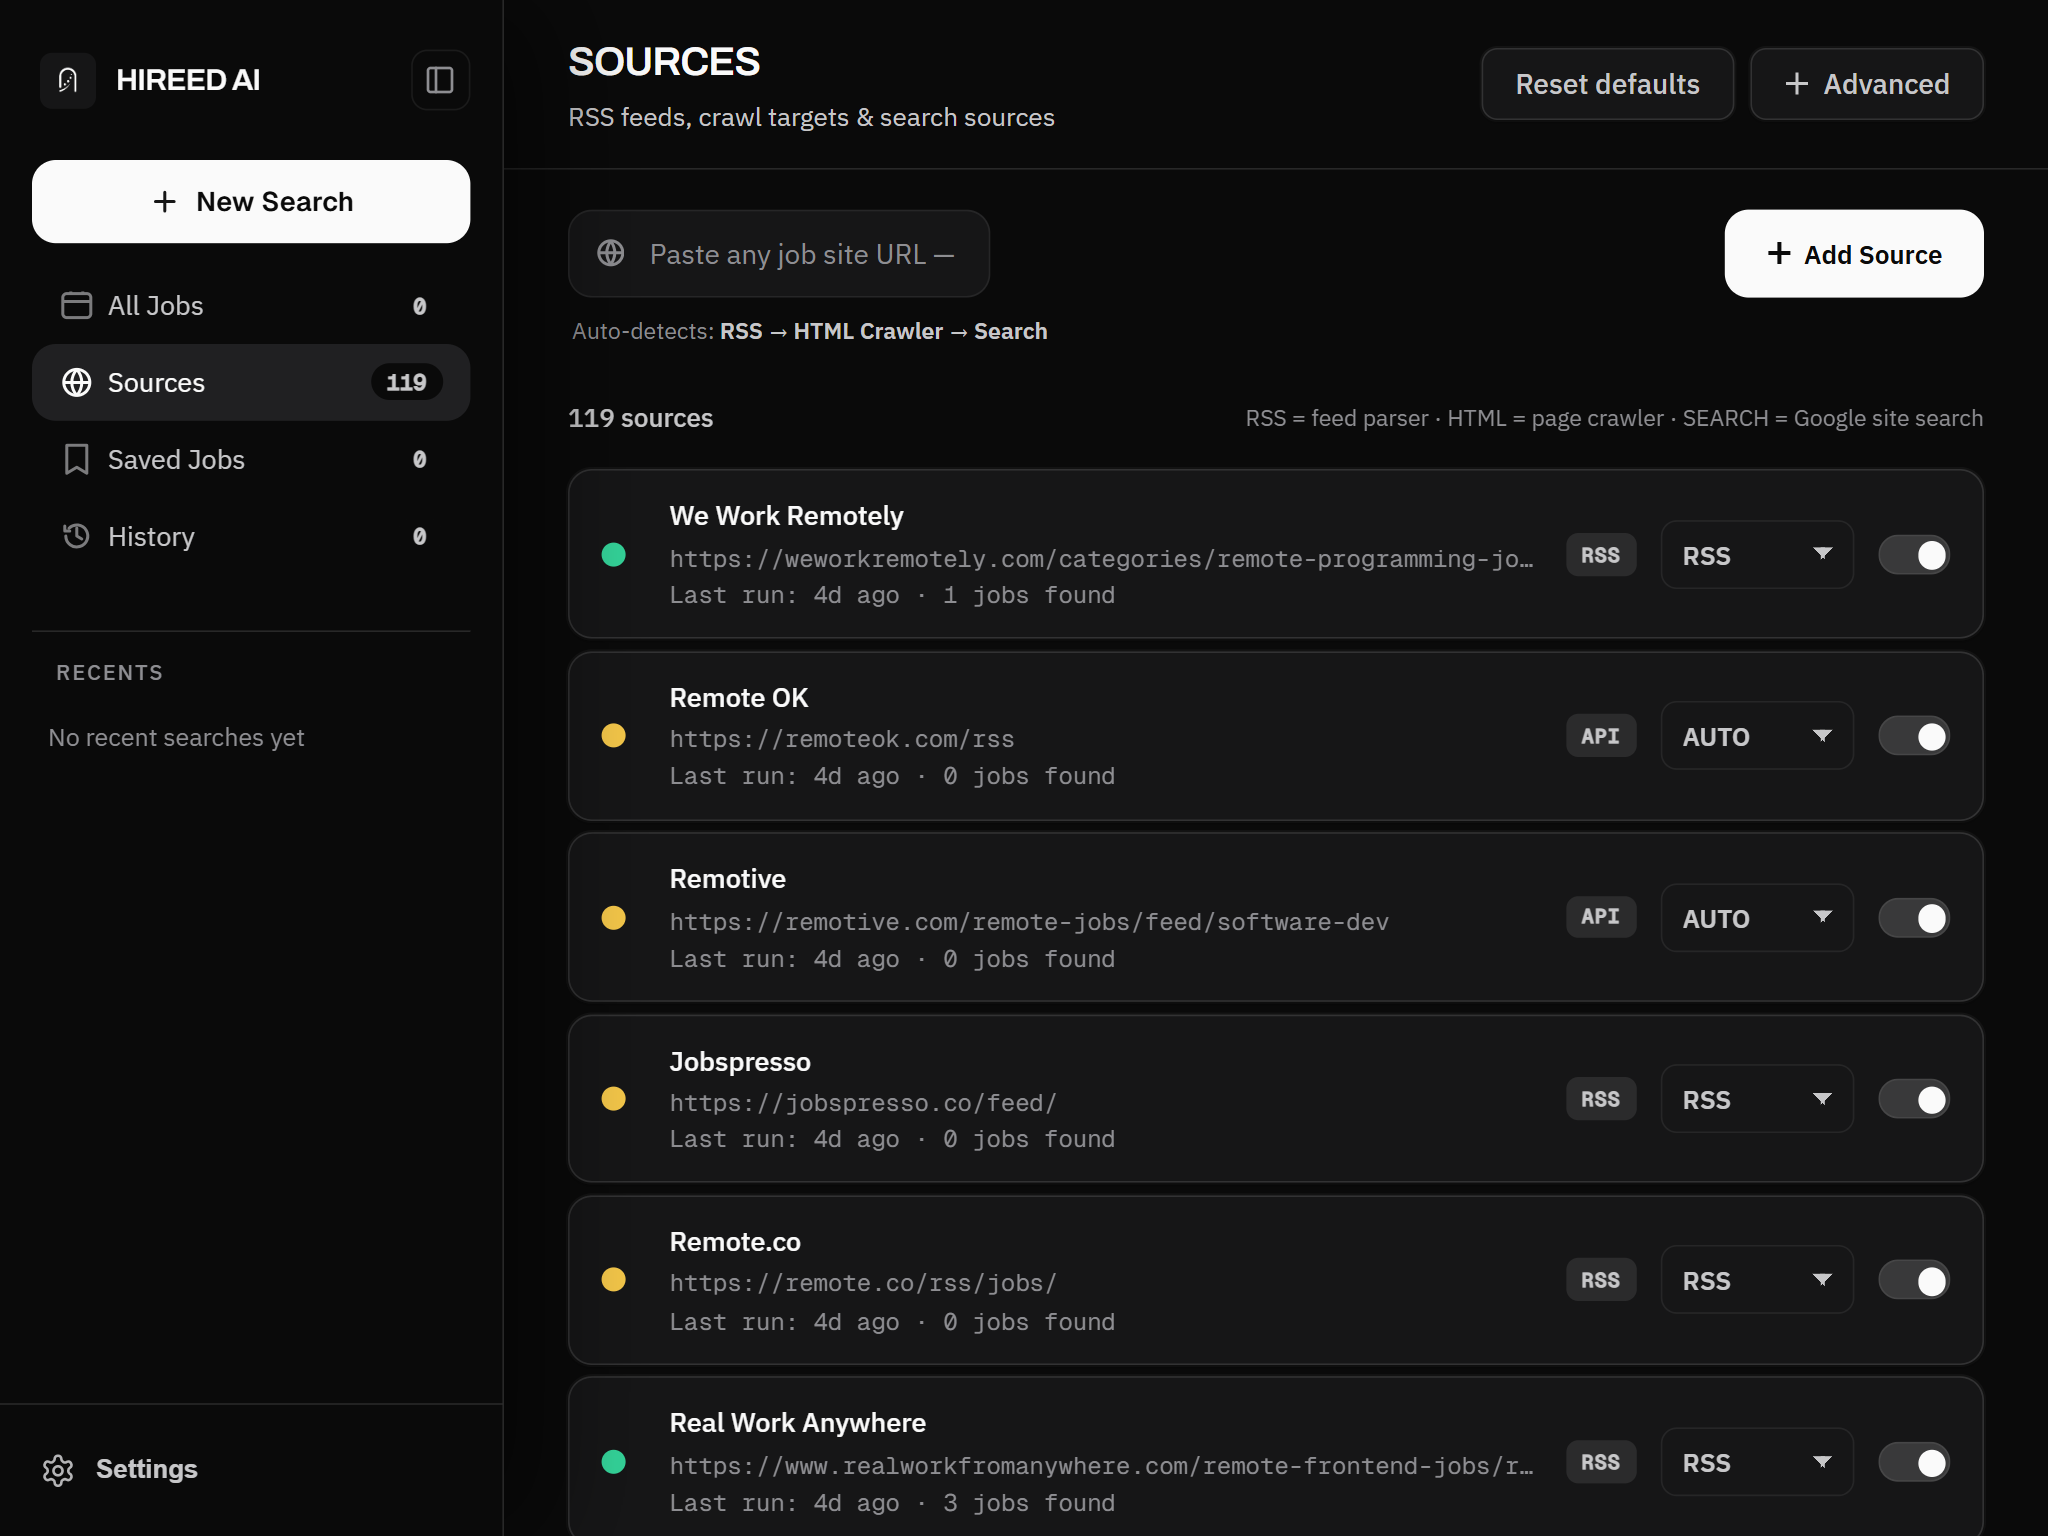The width and height of the screenshot is (2048, 1536).
Task: Click the 119 count badge on Sources
Action: [x=406, y=382]
